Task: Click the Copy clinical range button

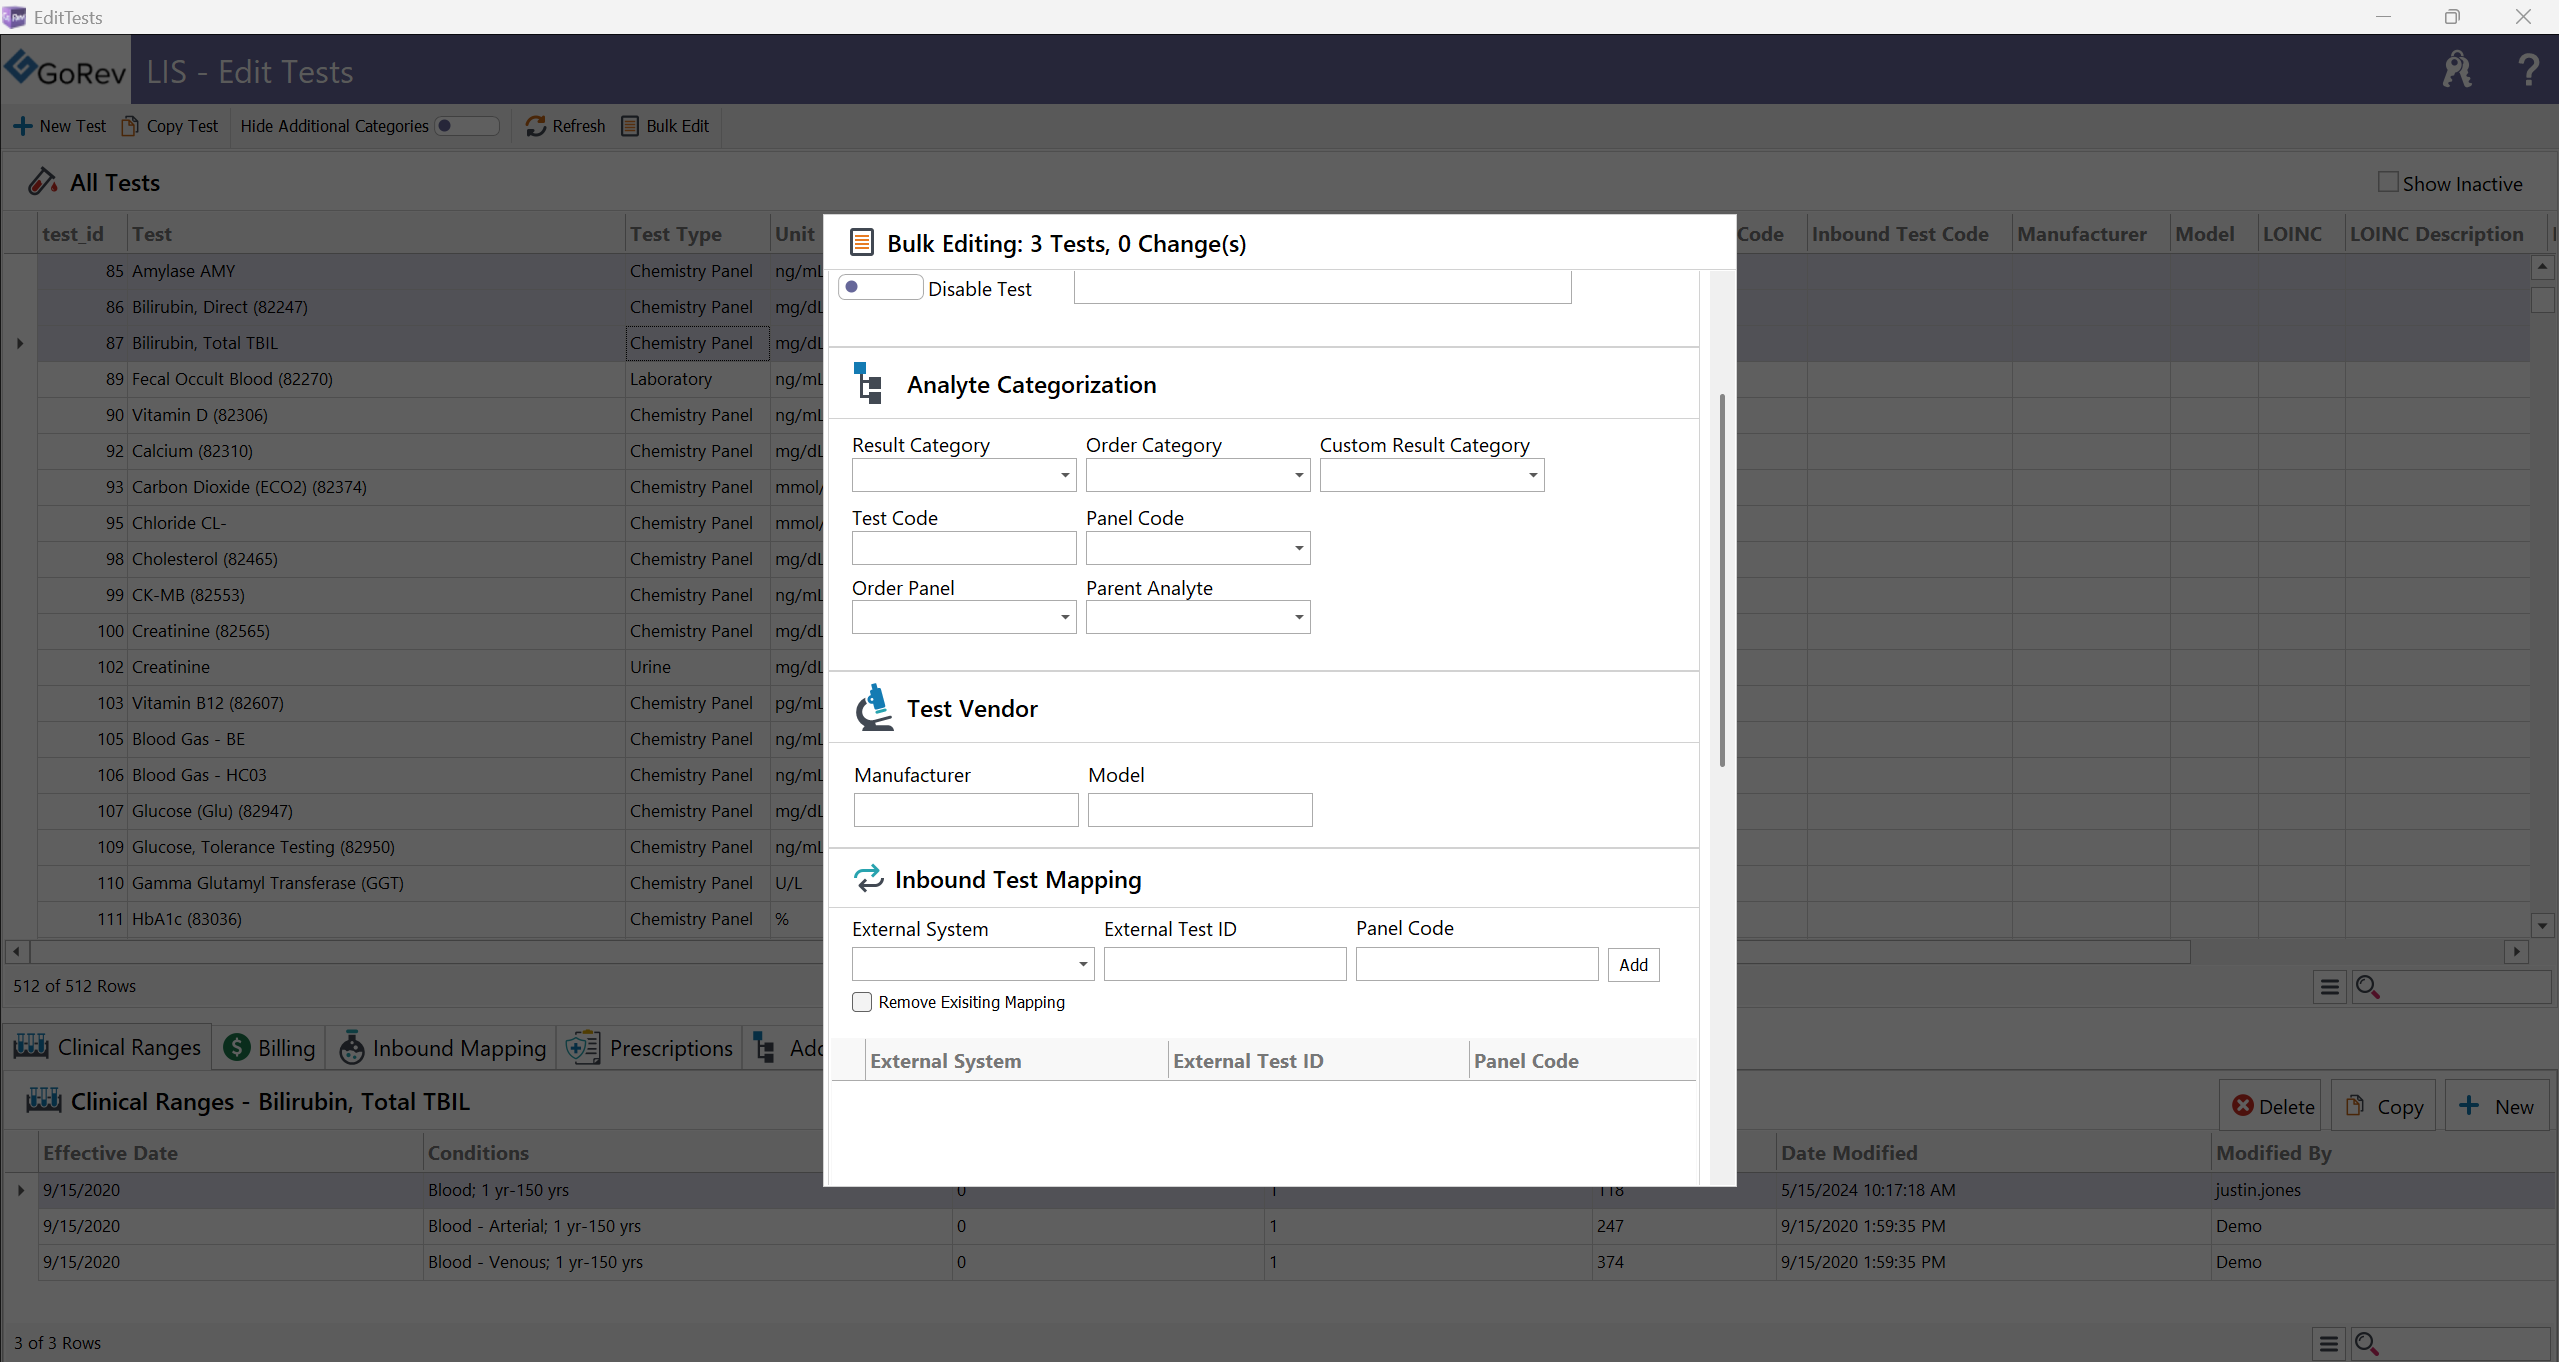Action: [x=2385, y=1106]
